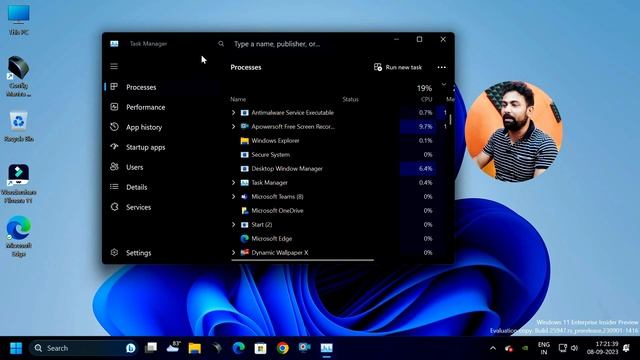Expand the Task Manager process row

point(233,182)
